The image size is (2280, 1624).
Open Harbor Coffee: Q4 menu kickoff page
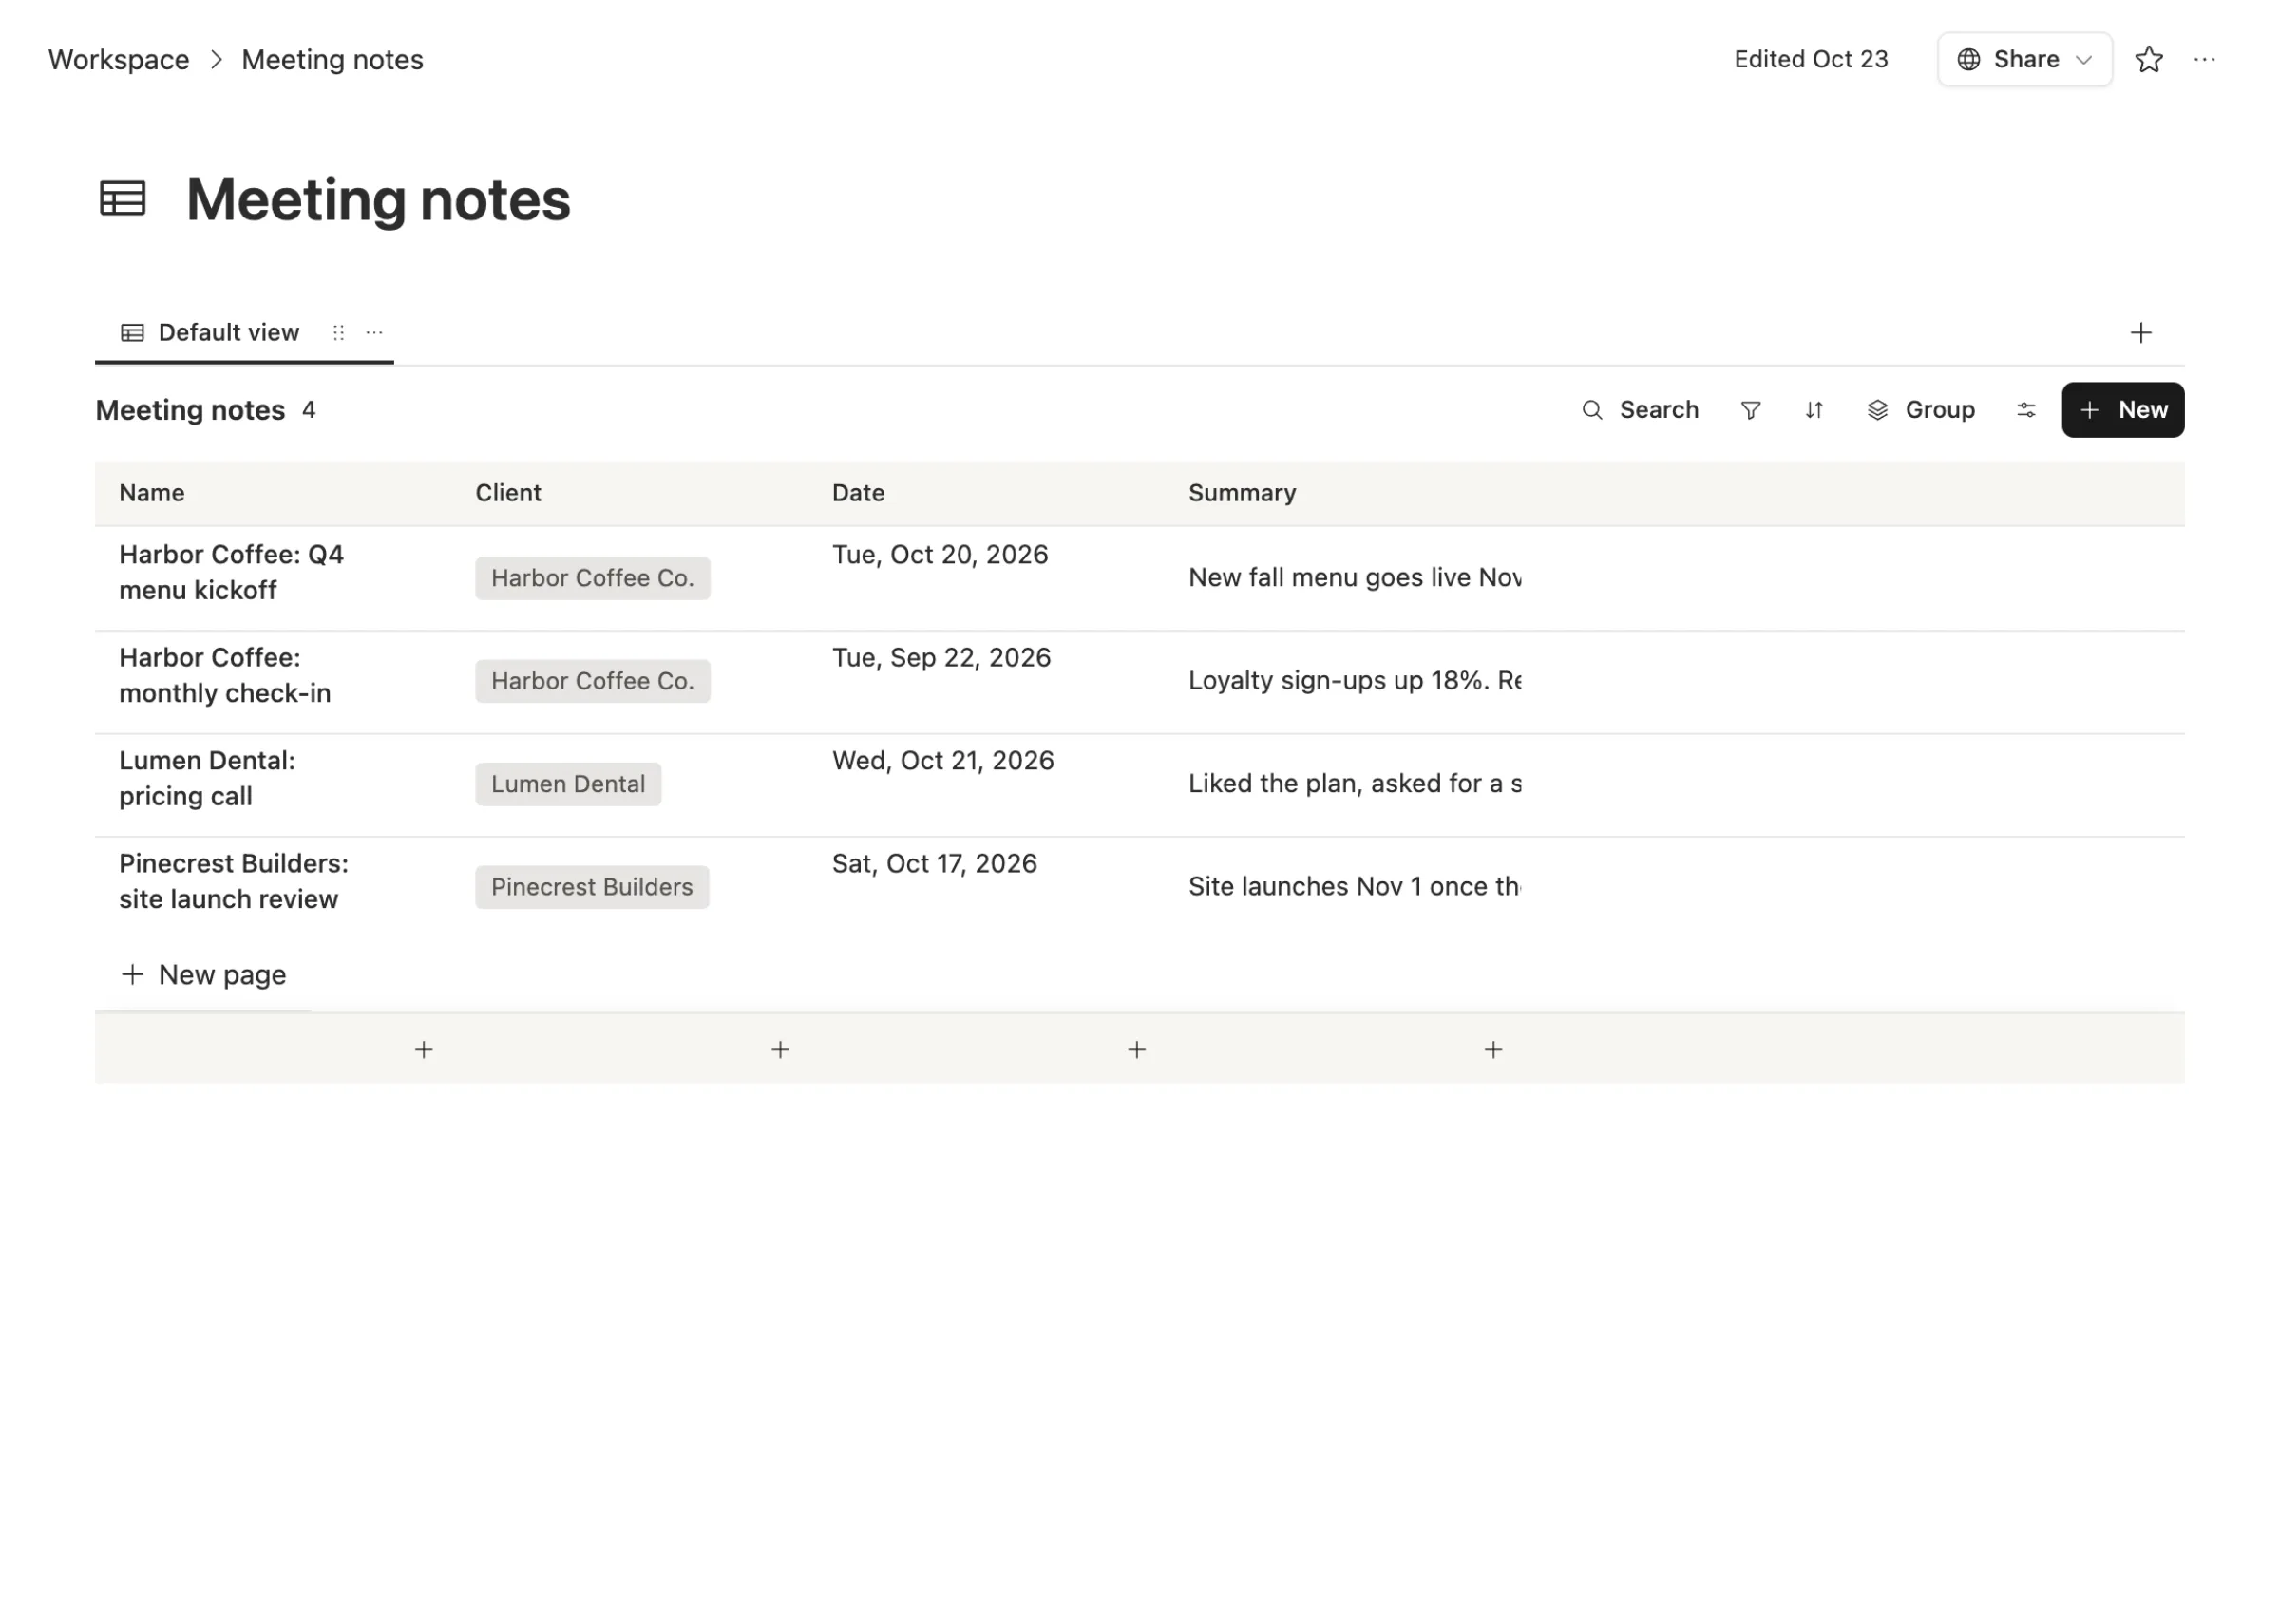231,572
